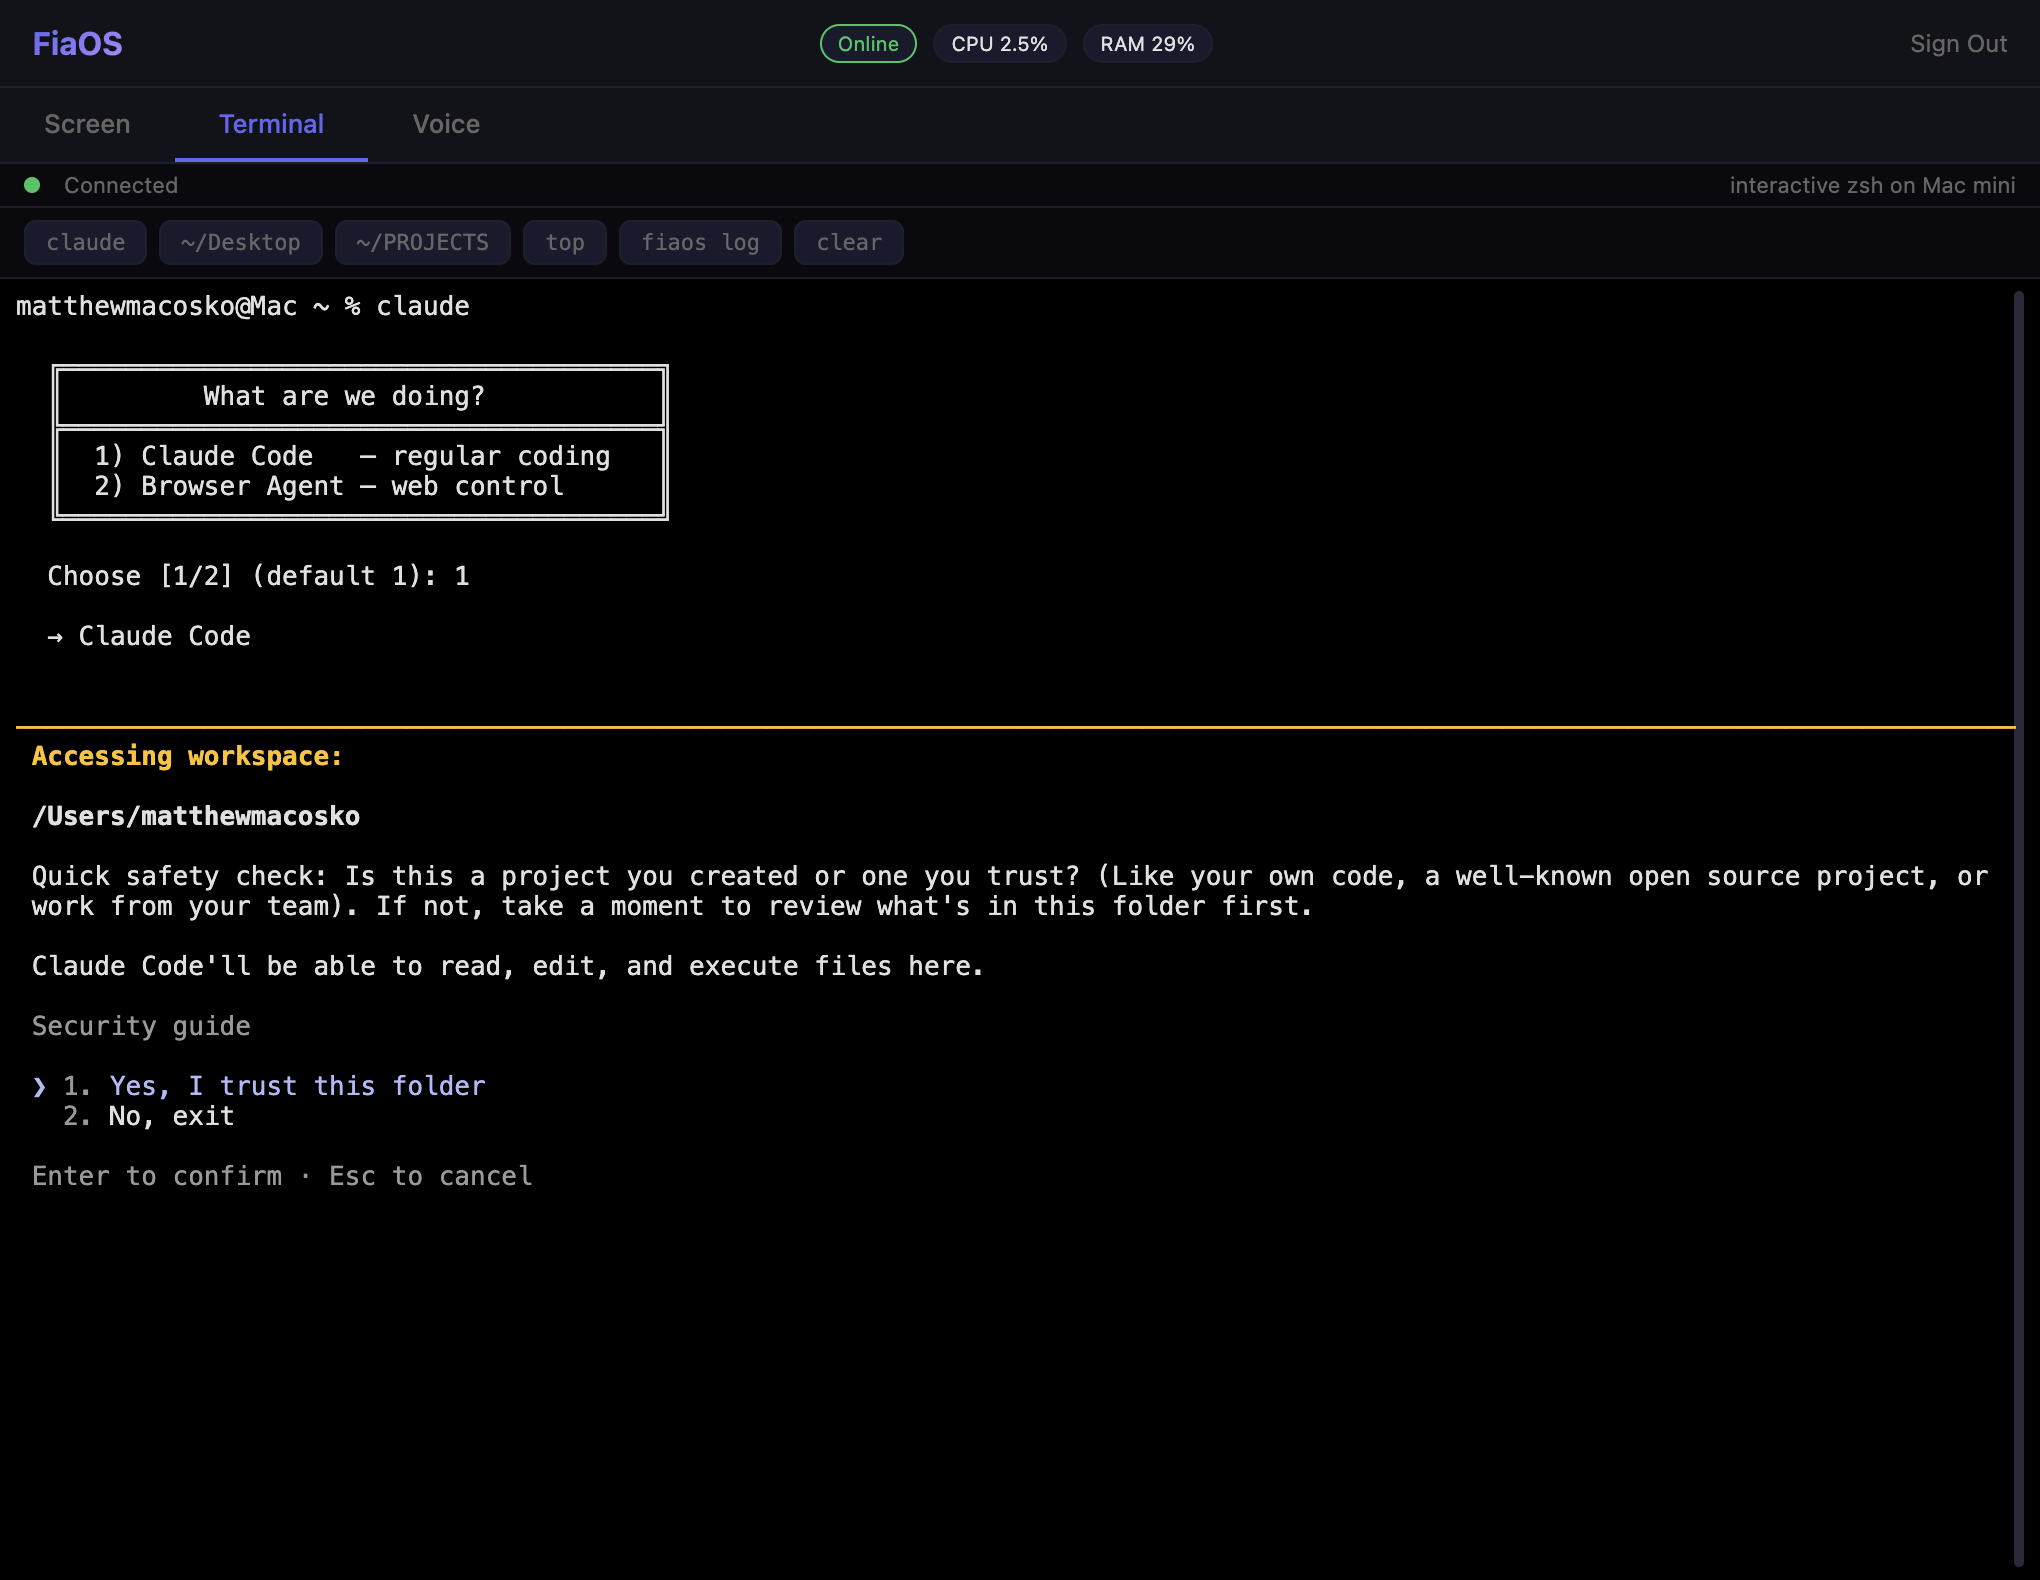Run the fiaos log shortcut
The image size is (2040, 1580).
click(x=700, y=242)
